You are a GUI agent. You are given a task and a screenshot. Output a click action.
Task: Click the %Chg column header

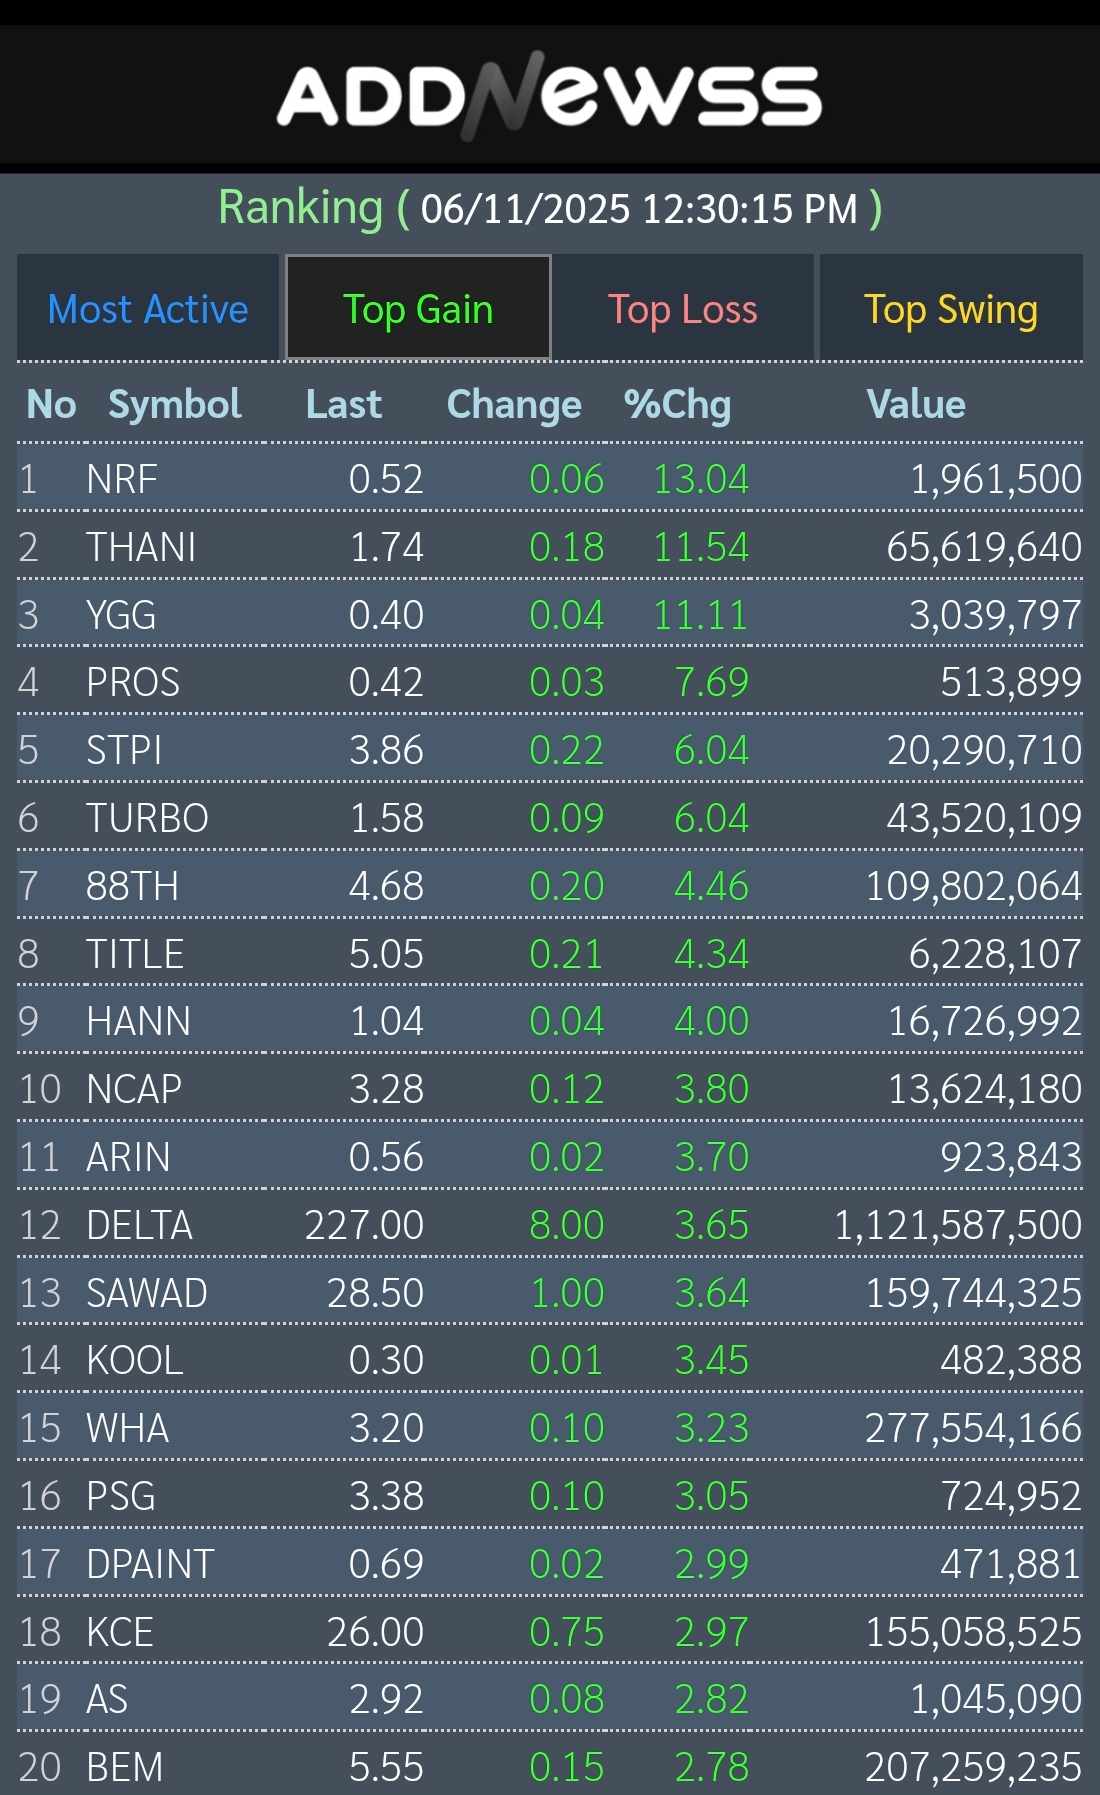coord(677,405)
